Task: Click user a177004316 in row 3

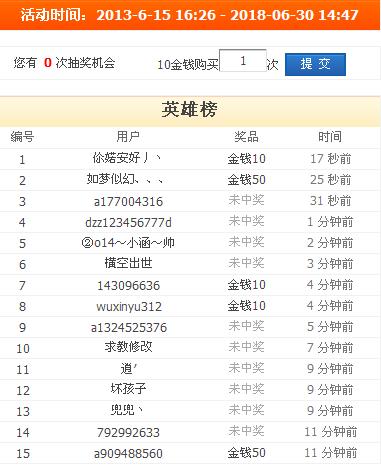Action: pyautogui.click(x=128, y=201)
